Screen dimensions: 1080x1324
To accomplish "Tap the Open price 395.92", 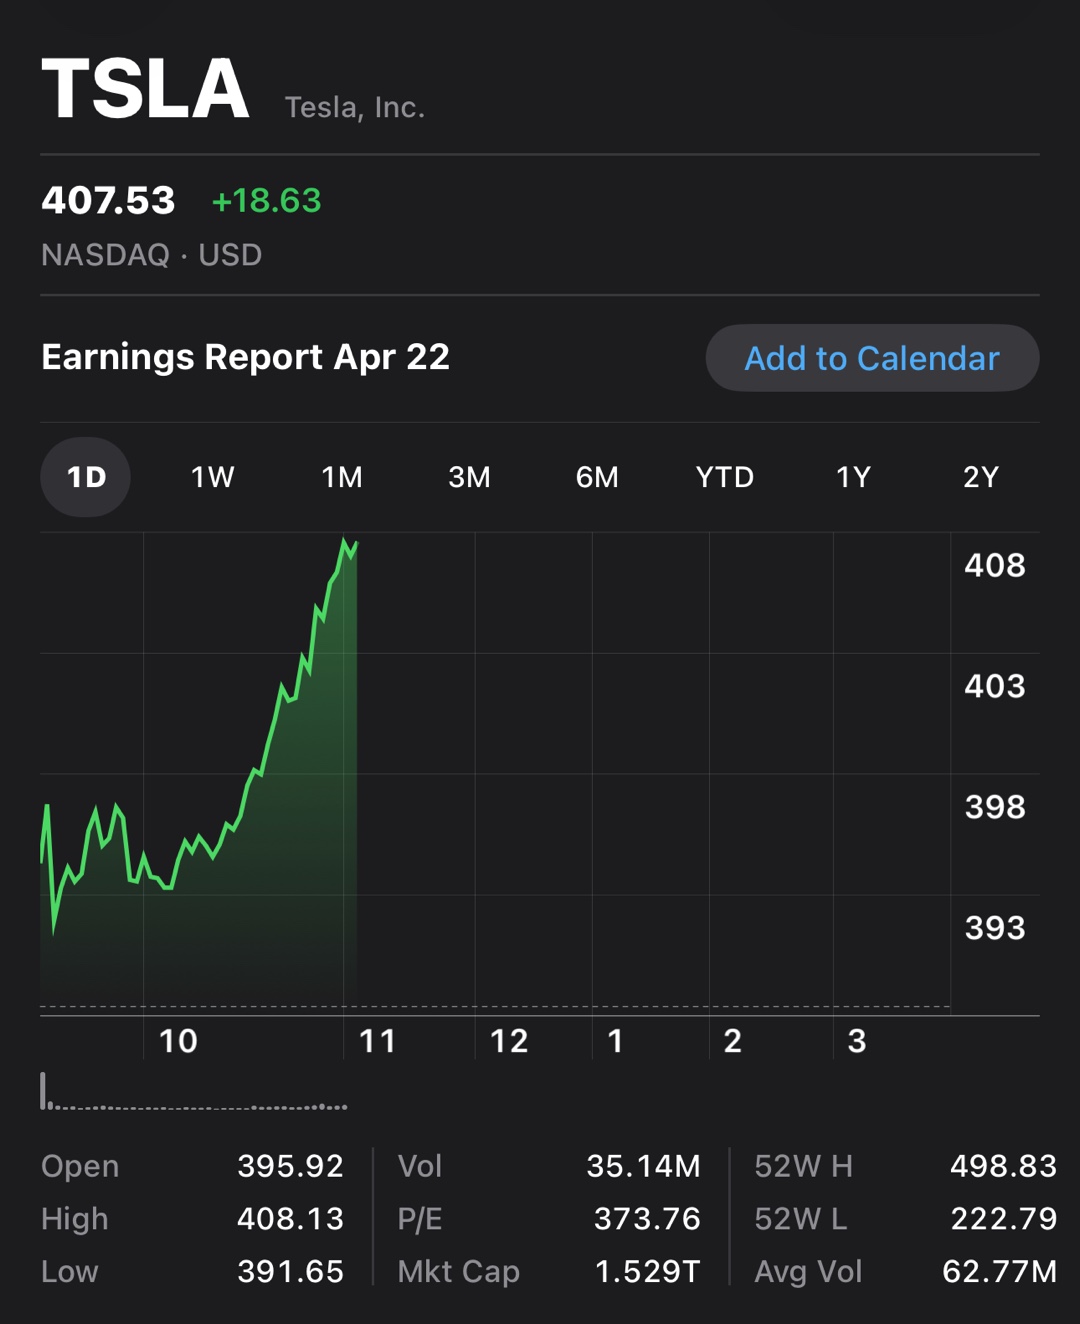I will point(290,1166).
